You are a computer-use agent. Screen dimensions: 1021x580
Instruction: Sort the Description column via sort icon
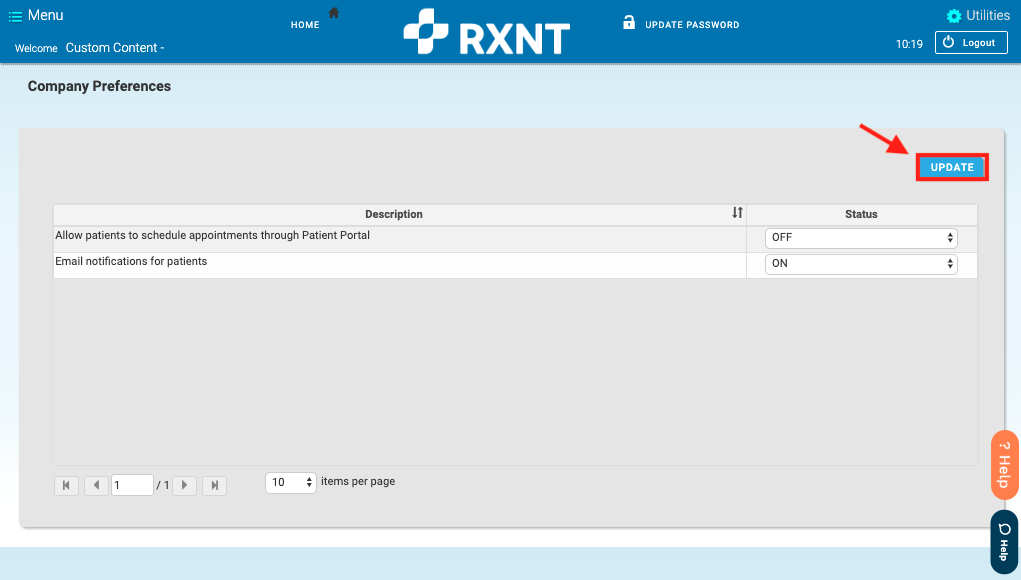click(737, 213)
